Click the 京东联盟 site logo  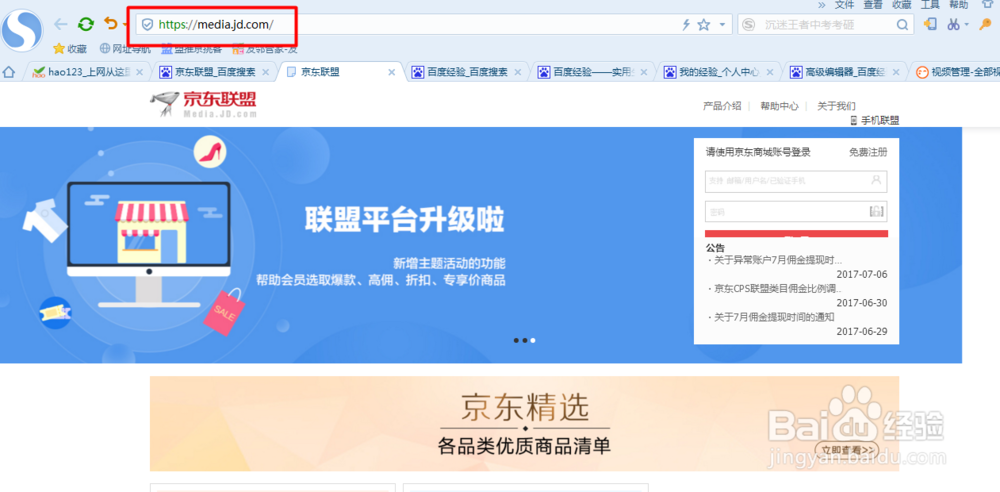coord(204,104)
